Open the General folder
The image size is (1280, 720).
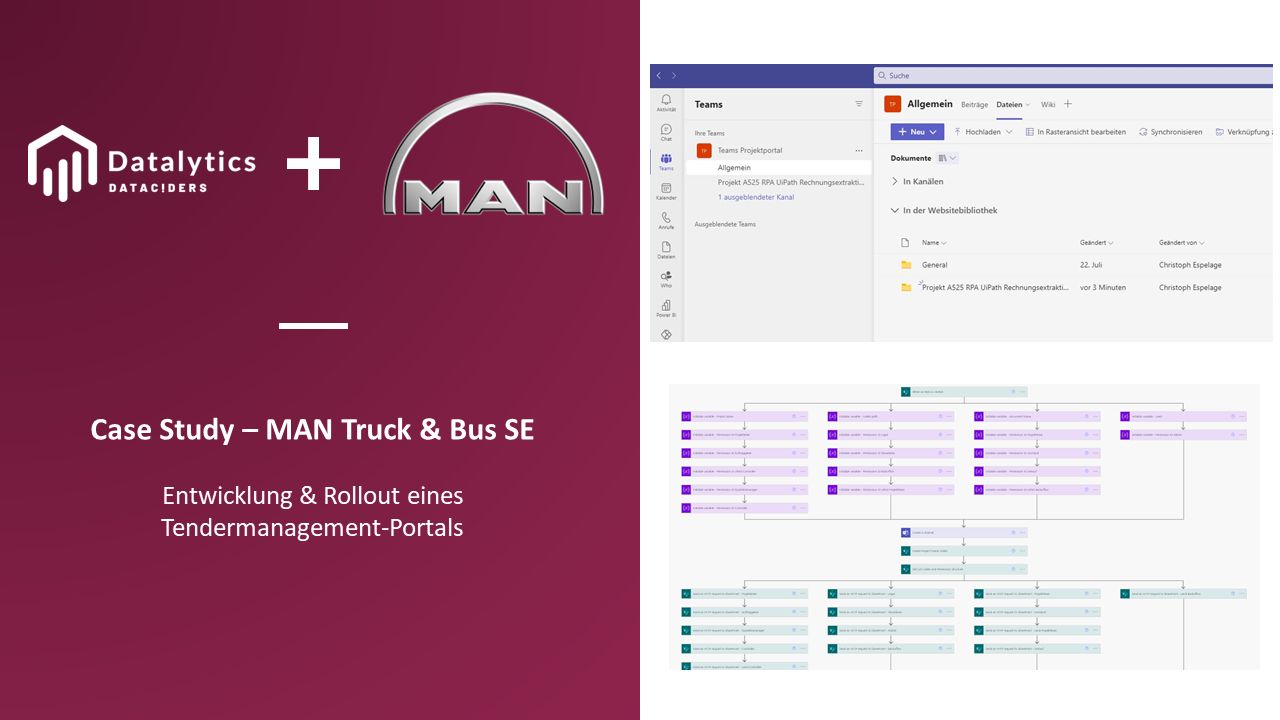(x=934, y=265)
